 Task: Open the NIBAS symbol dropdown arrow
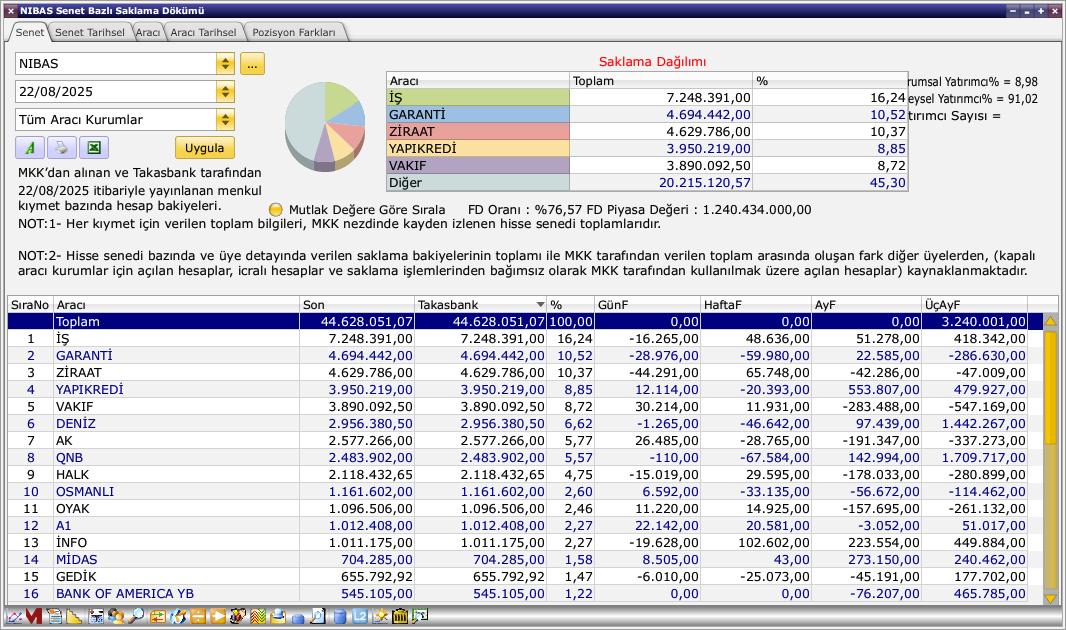[225, 64]
